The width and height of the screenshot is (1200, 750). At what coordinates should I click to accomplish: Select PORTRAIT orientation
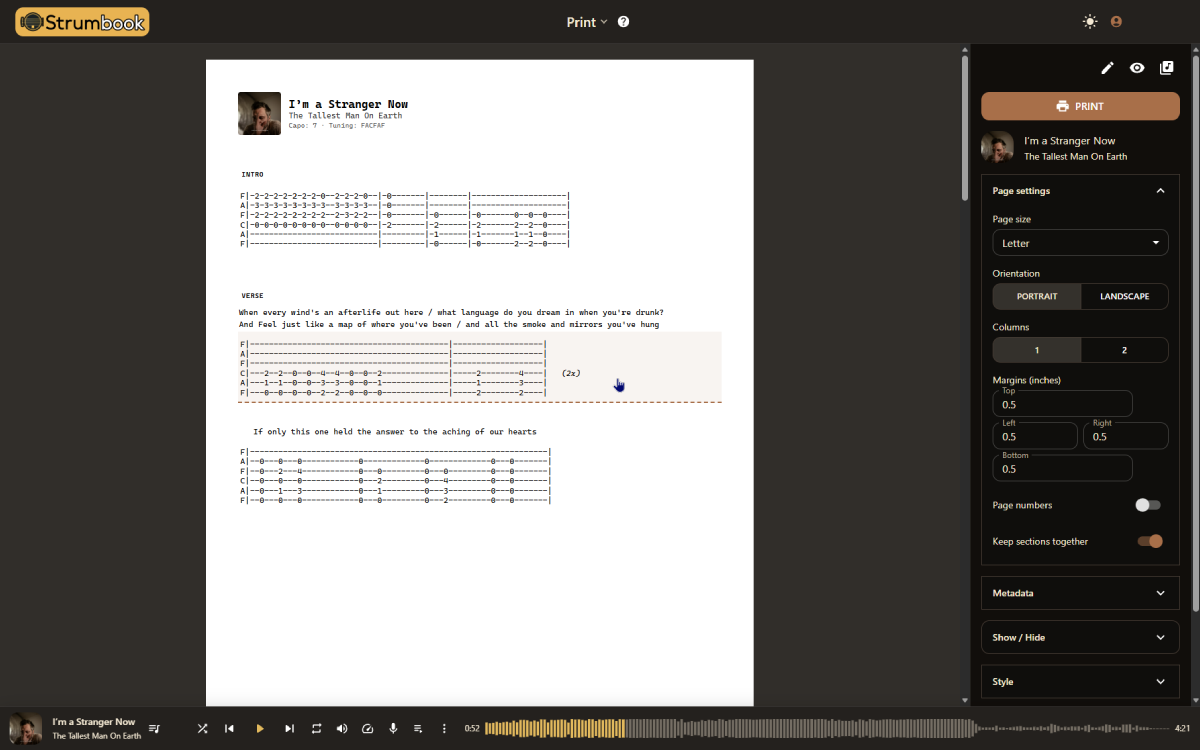[1037, 296]
